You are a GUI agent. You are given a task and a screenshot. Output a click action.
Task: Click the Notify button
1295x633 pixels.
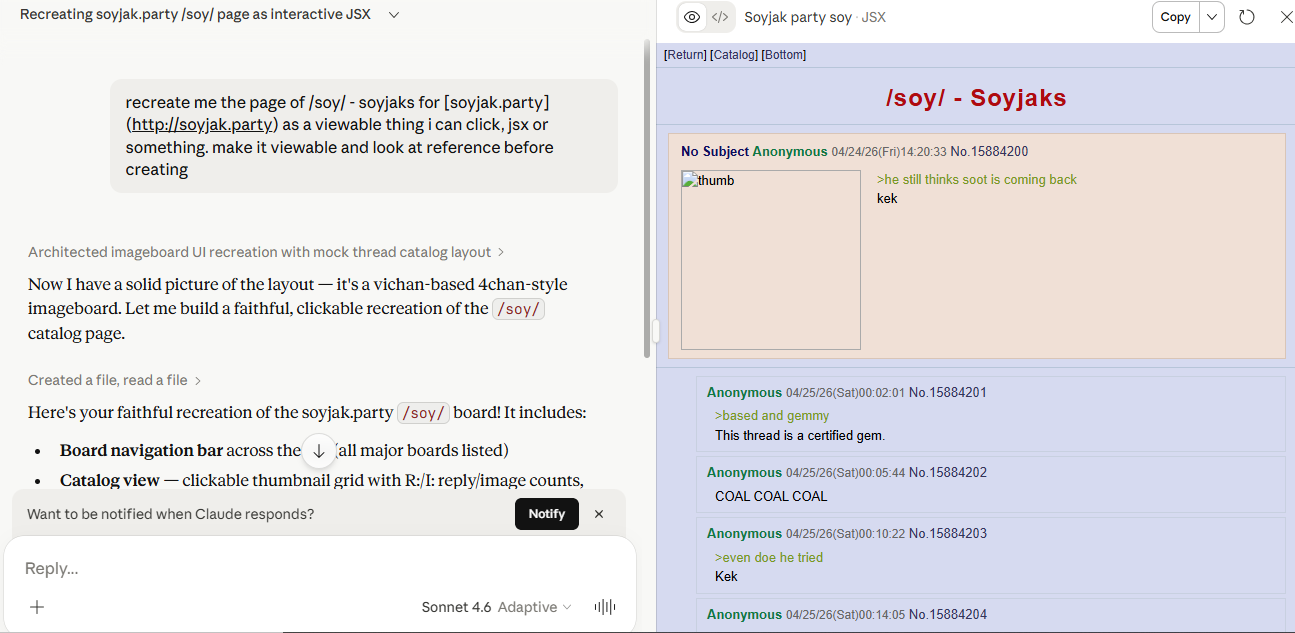[546, 514]
